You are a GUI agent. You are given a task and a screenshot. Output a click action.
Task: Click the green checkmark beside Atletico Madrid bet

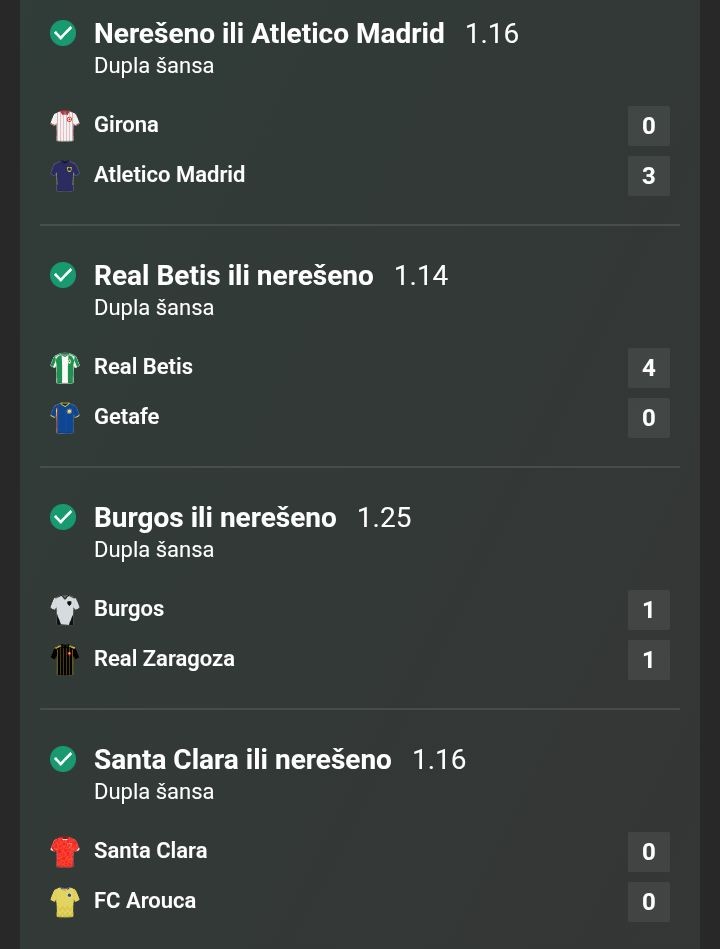click(63, 34)
